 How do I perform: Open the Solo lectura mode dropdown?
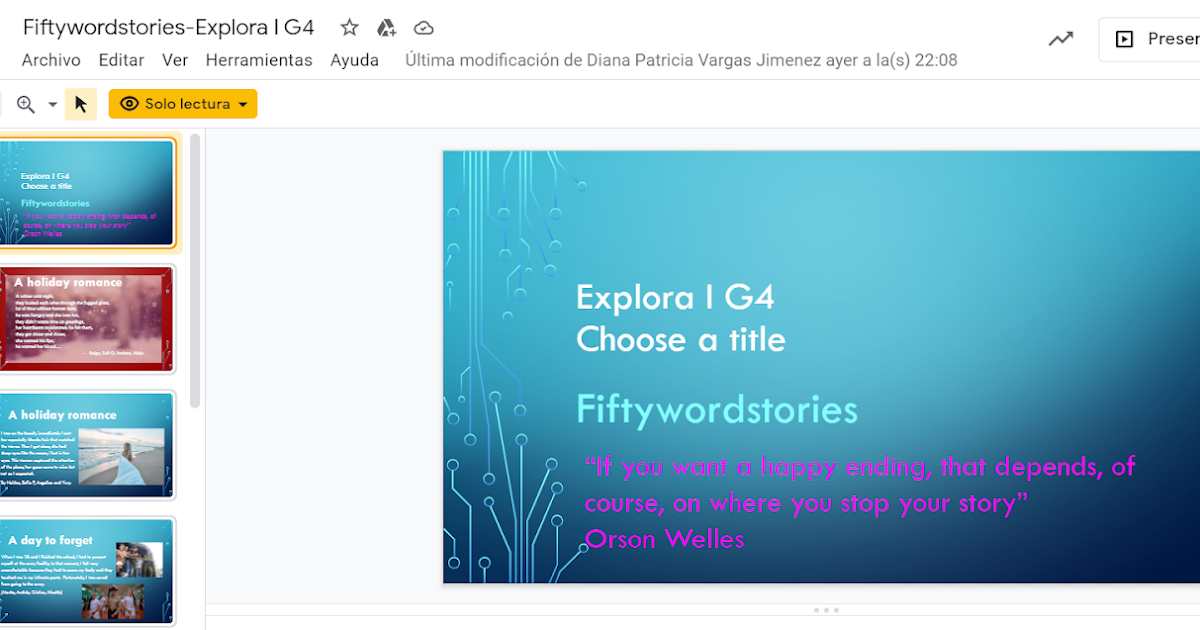pos(243,103)
